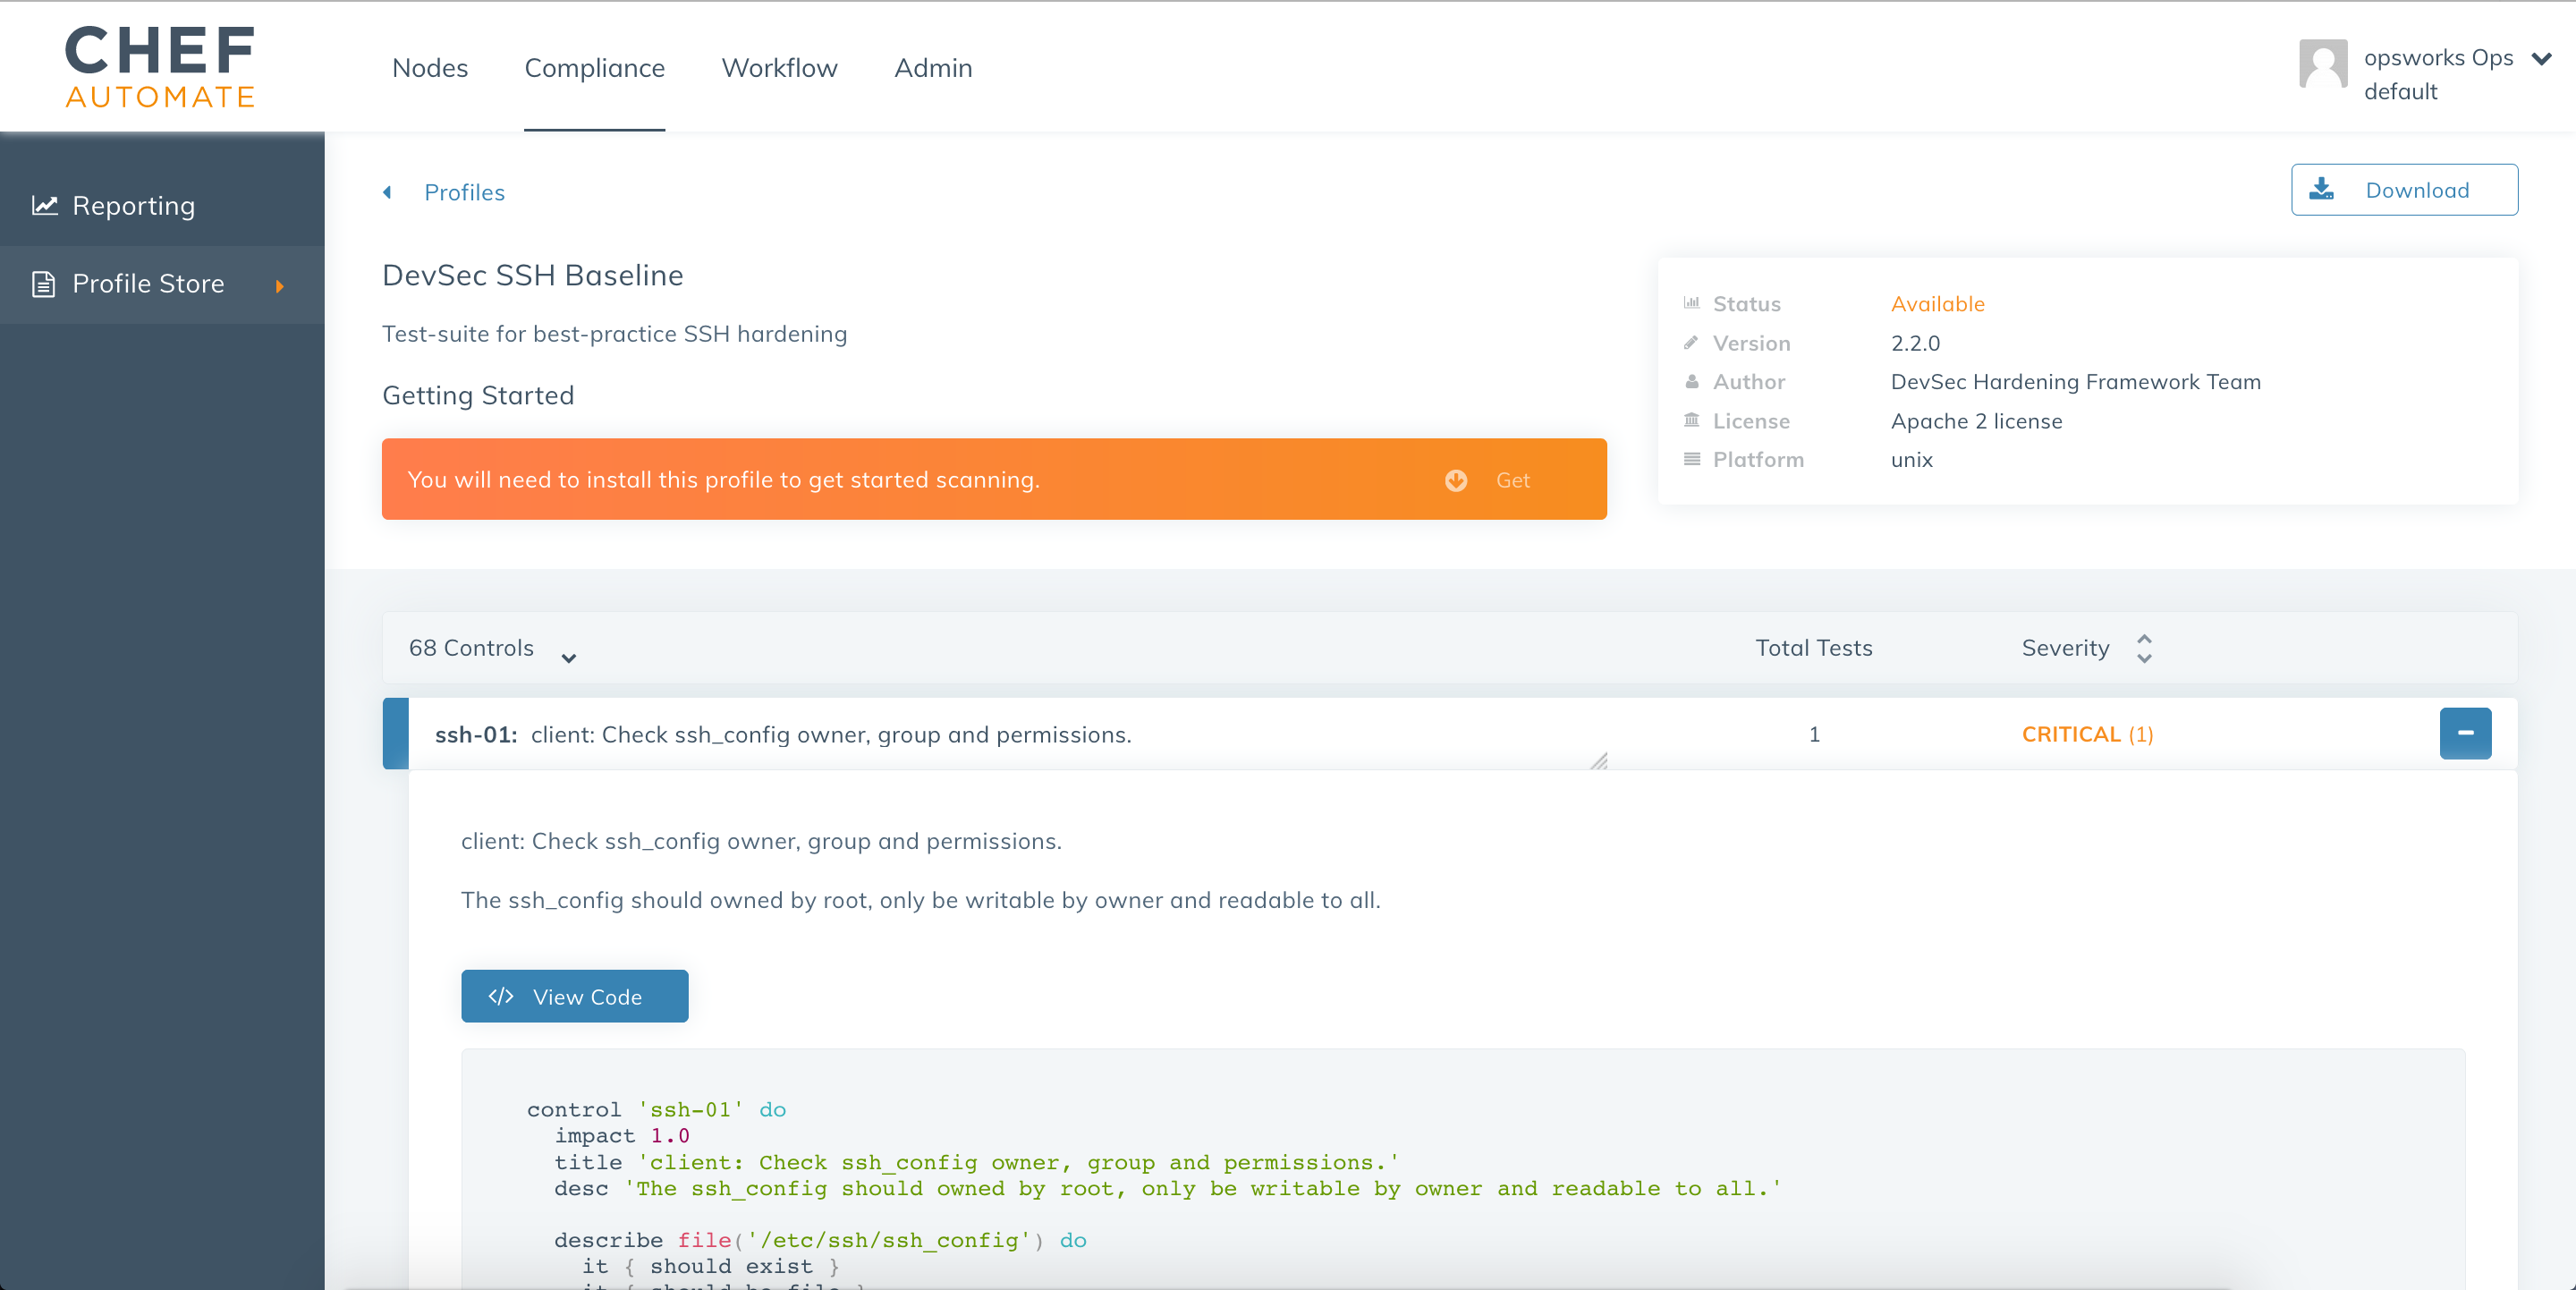Open the 68 Controls dropdown chevron
This screenshot has width=2576, height=1290.
[x=568, y=657]
